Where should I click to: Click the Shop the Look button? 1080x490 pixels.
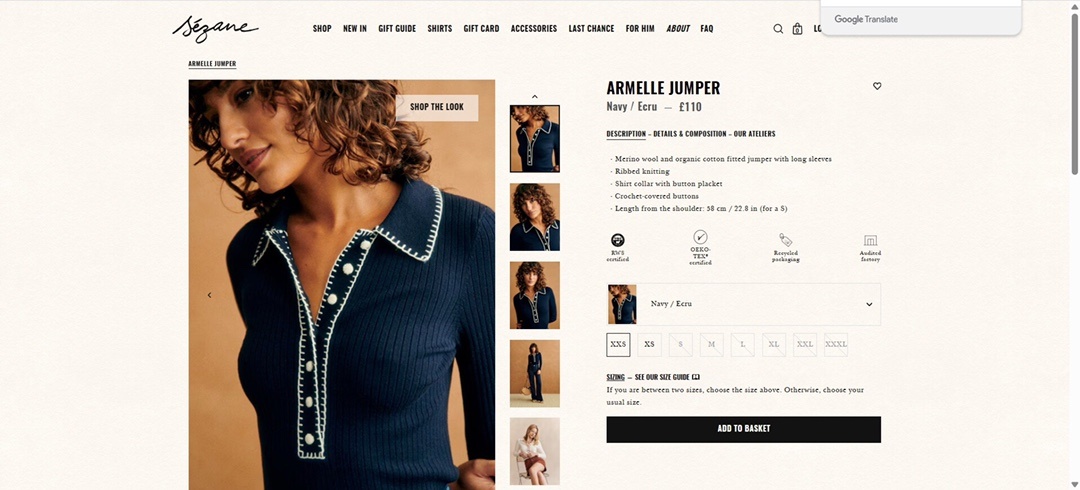click(x=437, y=108)
